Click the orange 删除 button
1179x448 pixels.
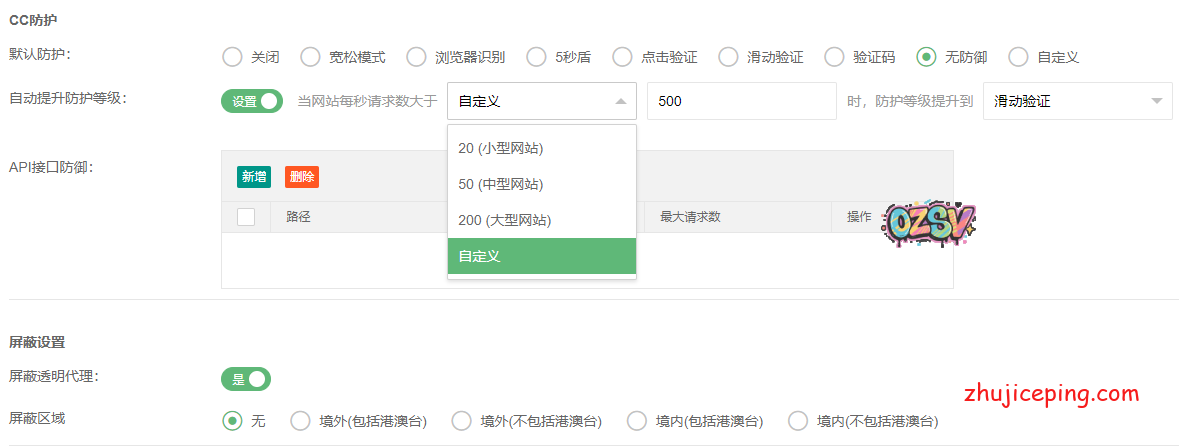click(301, 177)
